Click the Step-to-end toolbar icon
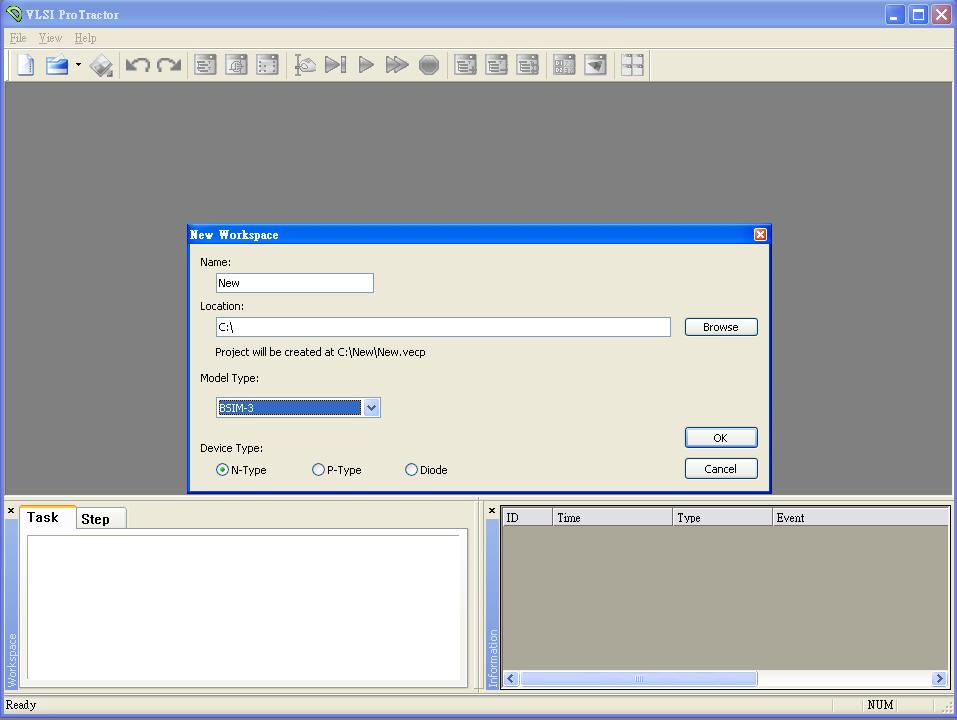The image size is (957, 720). (336, 65)
